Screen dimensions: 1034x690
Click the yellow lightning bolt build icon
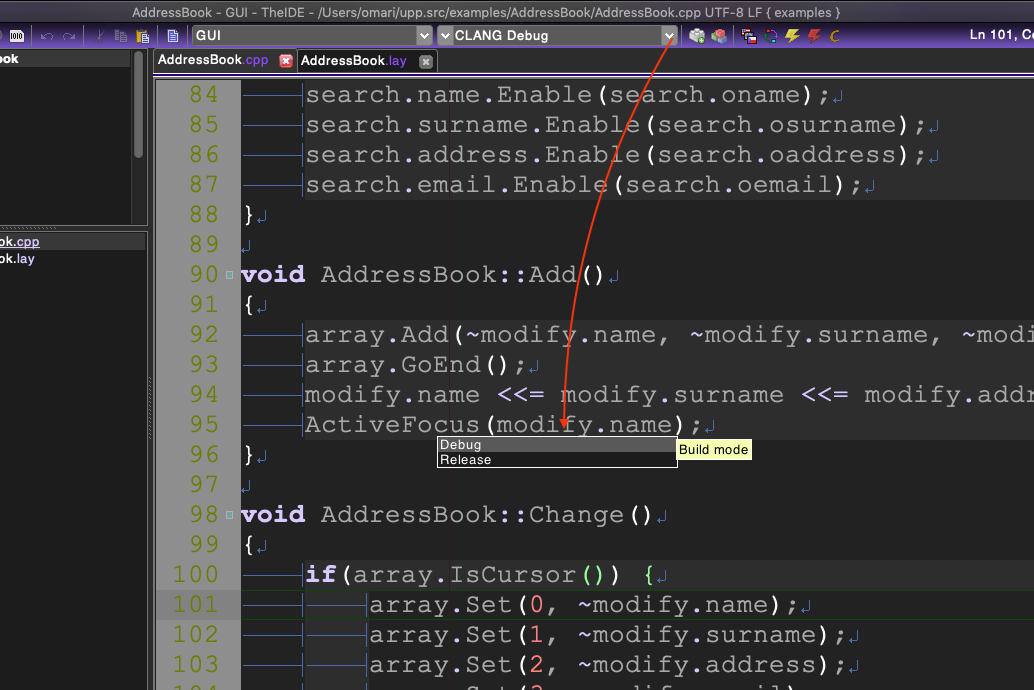click(x=792, y=36)
